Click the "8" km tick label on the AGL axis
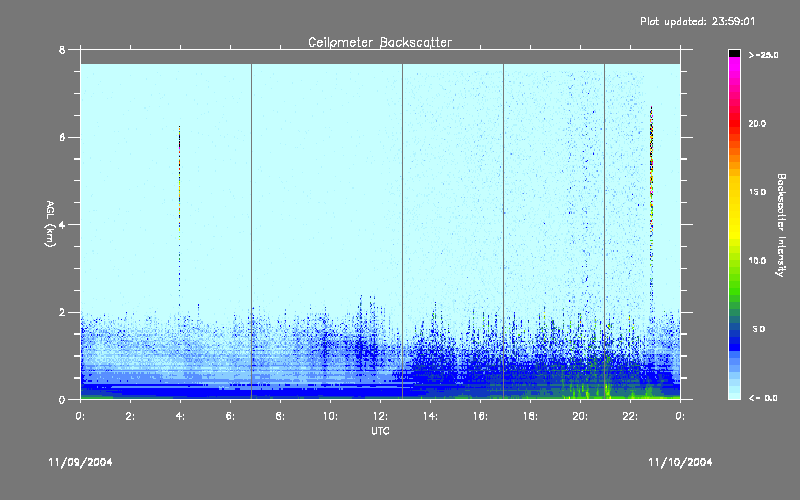This screenshot has height=500, width=800. coord(62,50)
